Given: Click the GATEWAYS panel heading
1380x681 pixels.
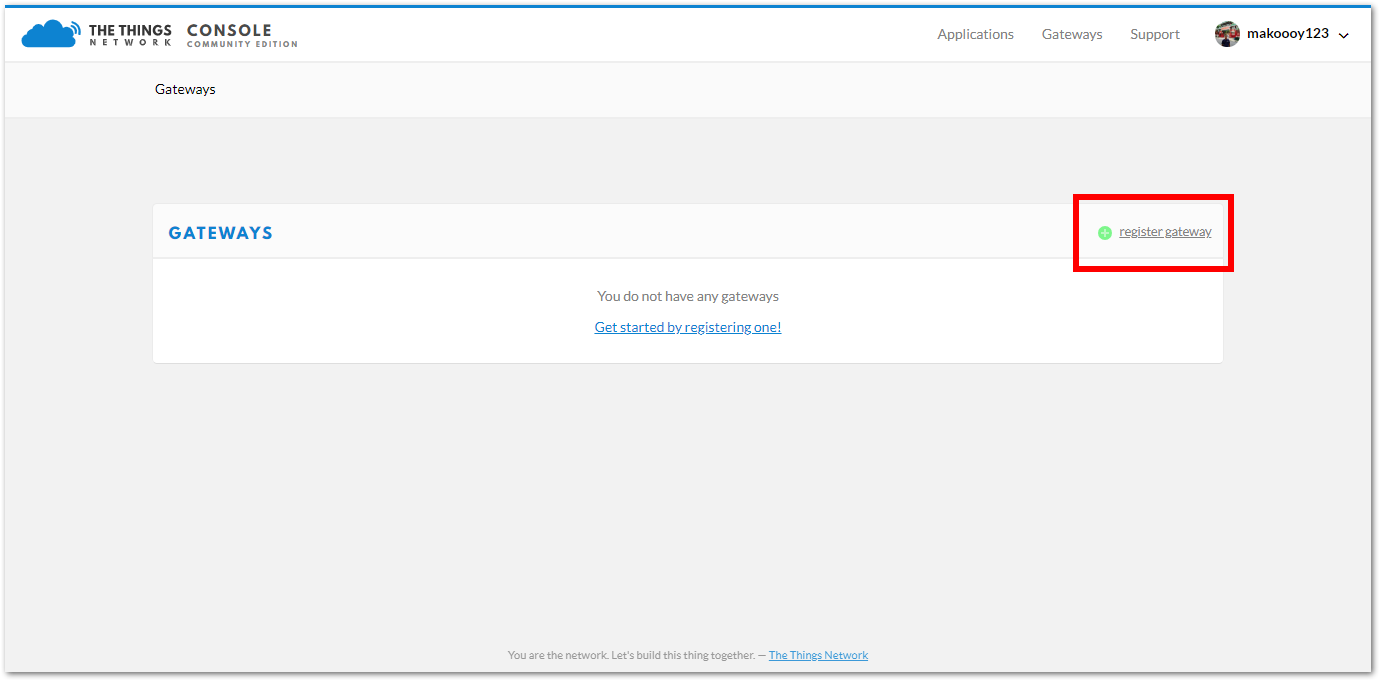Looking at the screenshot, I should coord(221,233).
